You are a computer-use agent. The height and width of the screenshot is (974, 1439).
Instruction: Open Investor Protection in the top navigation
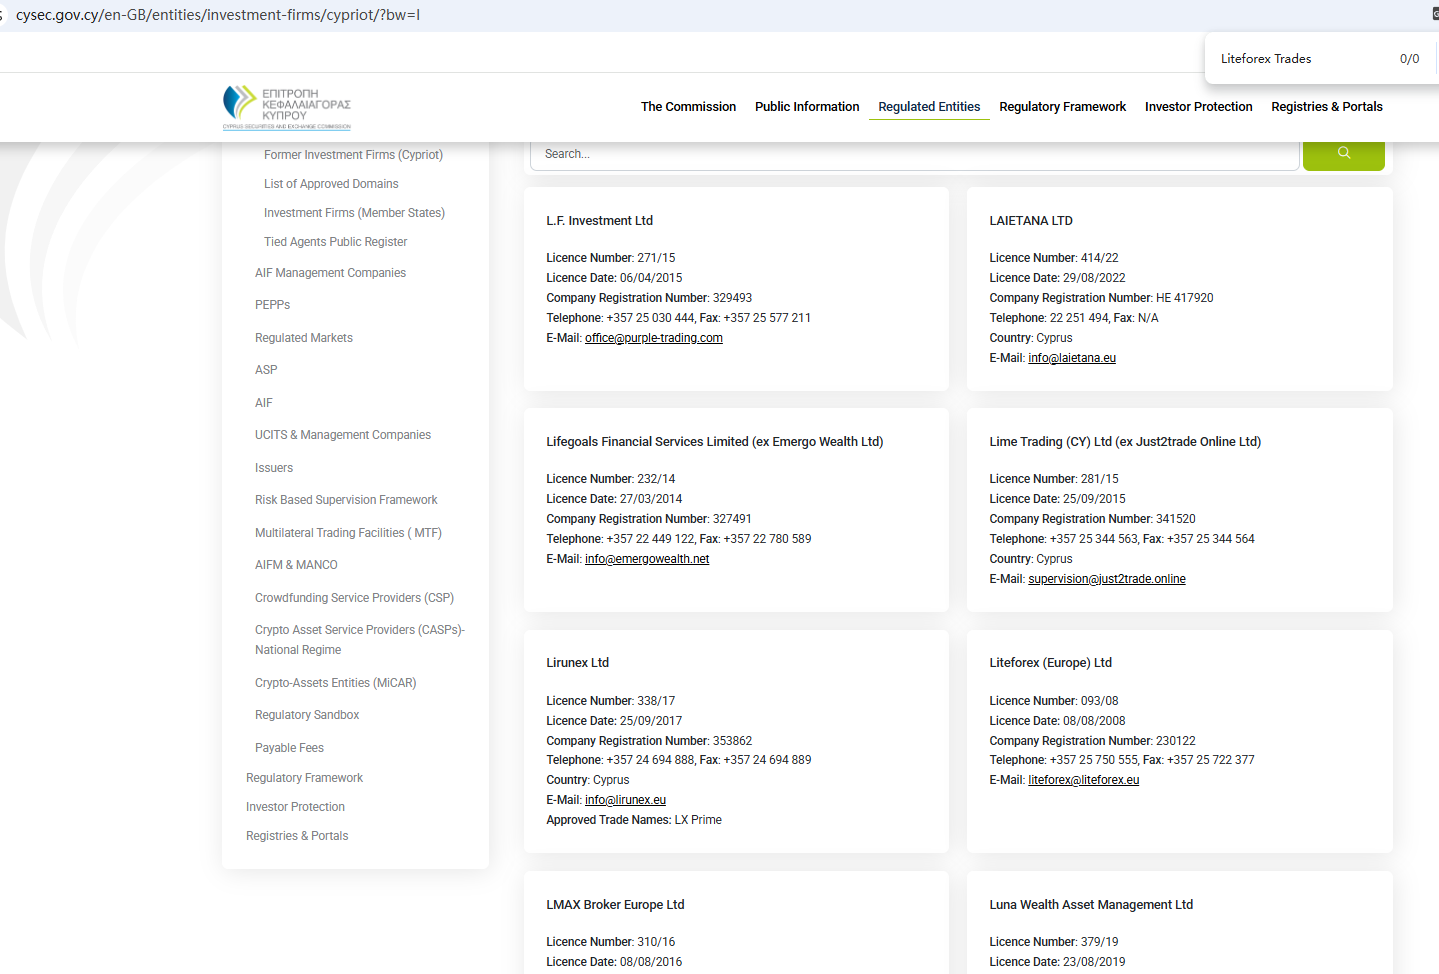point(1198,107)
